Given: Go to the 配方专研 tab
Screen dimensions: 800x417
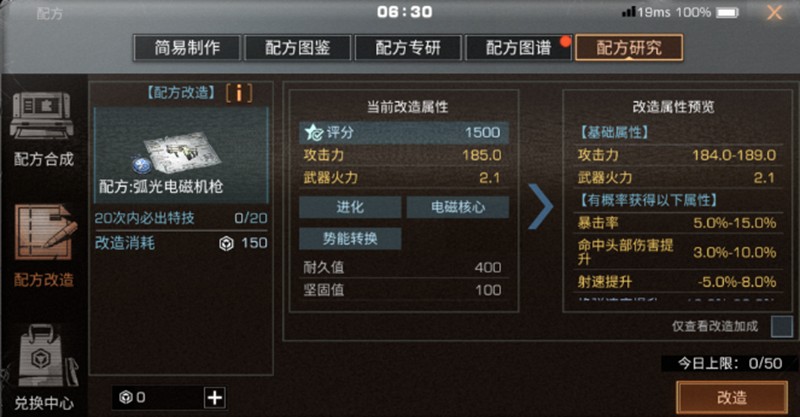Looking at the screenshot, I should [x=408, y=48].
